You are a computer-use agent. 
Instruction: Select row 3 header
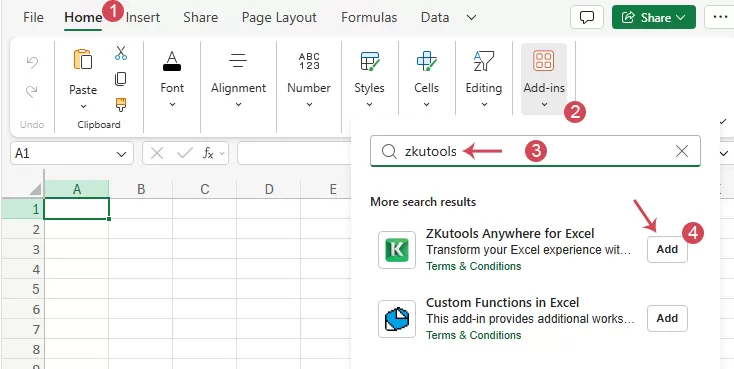point(23,249)
